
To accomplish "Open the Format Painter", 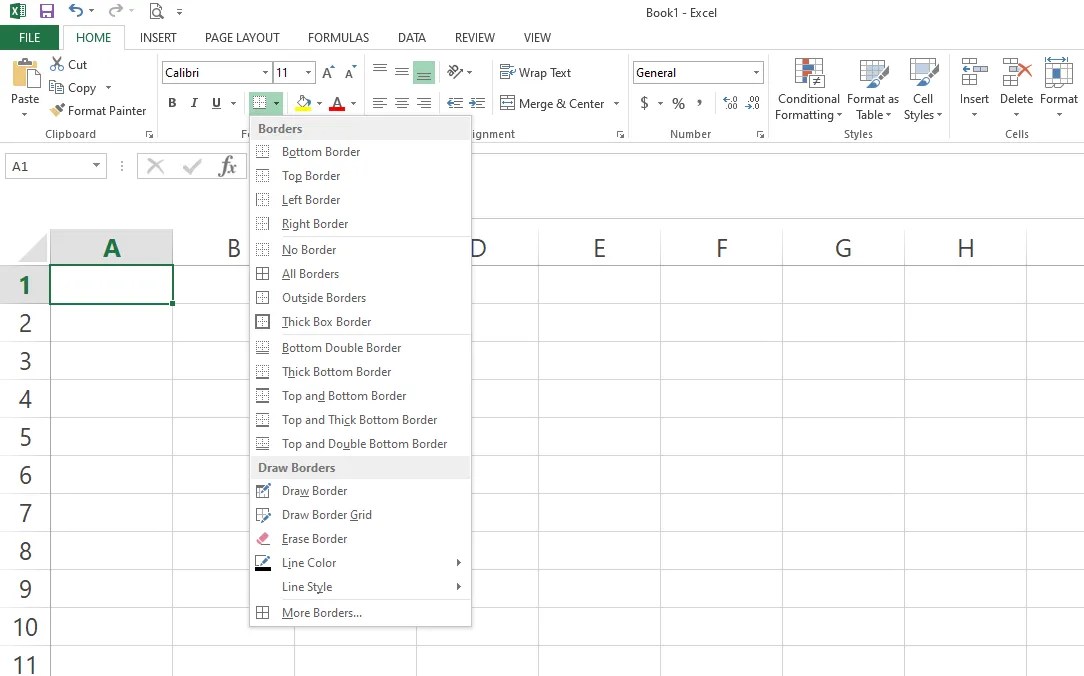I will 98,110.
